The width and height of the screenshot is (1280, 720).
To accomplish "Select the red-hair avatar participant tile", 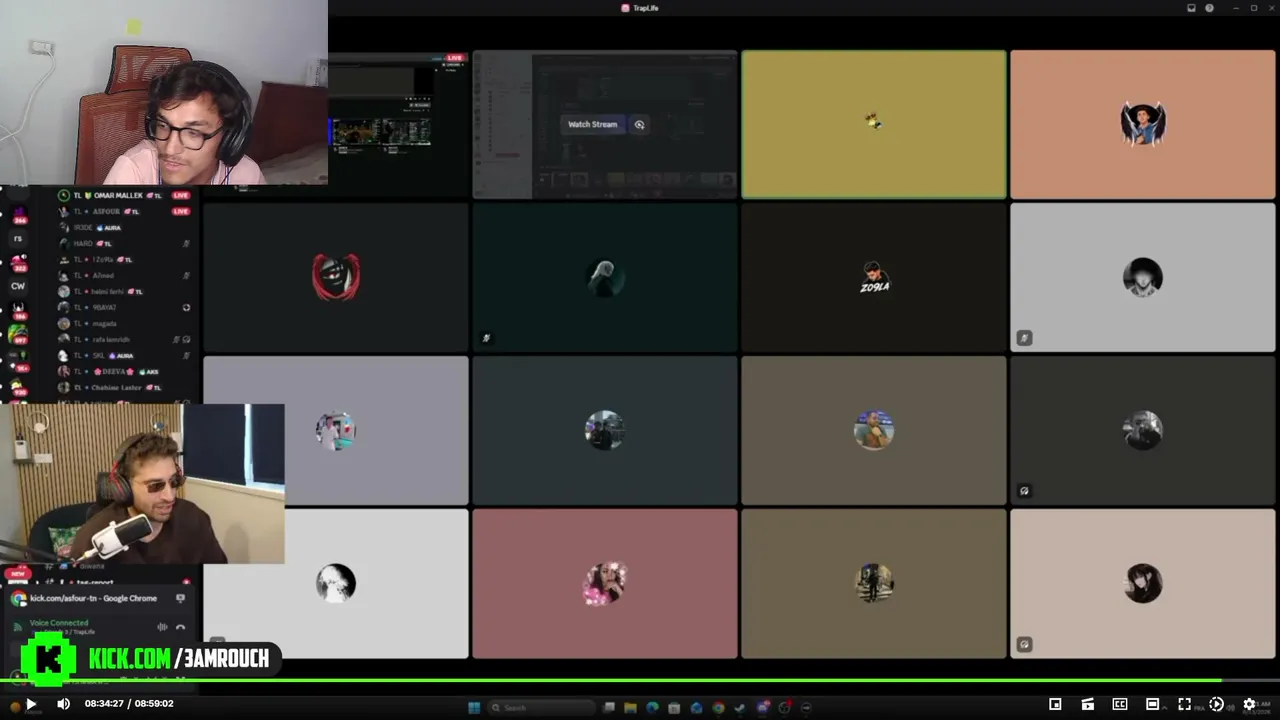I will tap(336, 278).
